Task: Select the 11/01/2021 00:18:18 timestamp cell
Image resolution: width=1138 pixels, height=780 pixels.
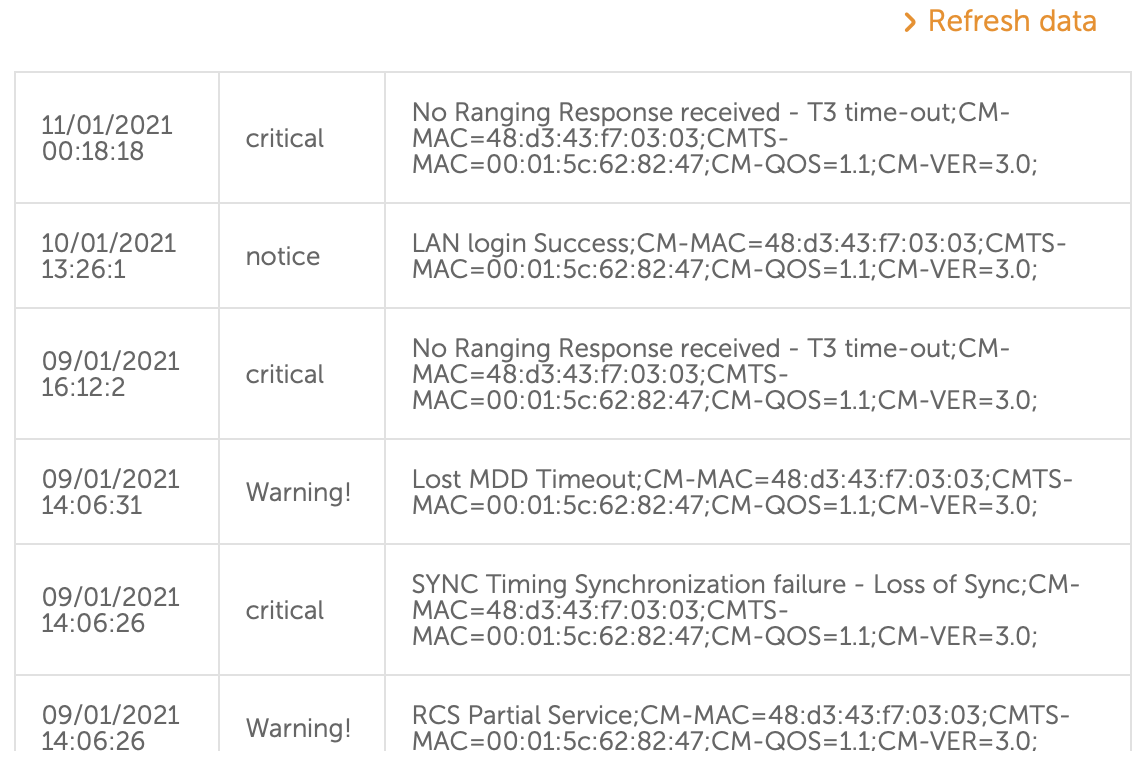Action: (107, 138)
